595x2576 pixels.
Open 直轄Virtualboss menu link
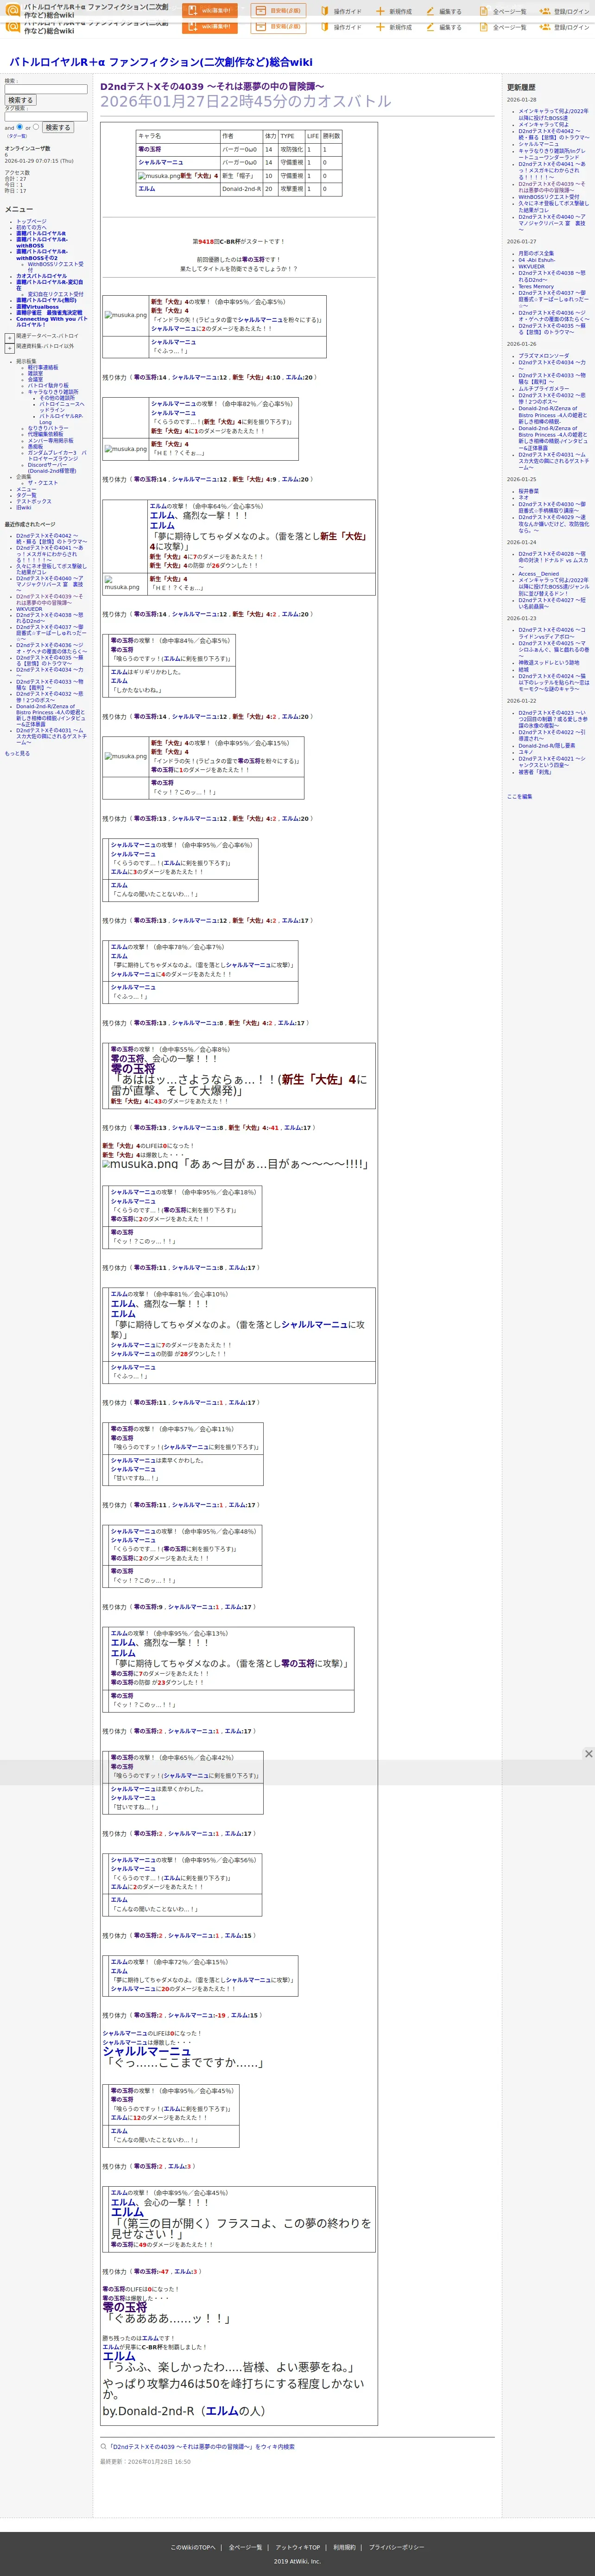(37, 307)
